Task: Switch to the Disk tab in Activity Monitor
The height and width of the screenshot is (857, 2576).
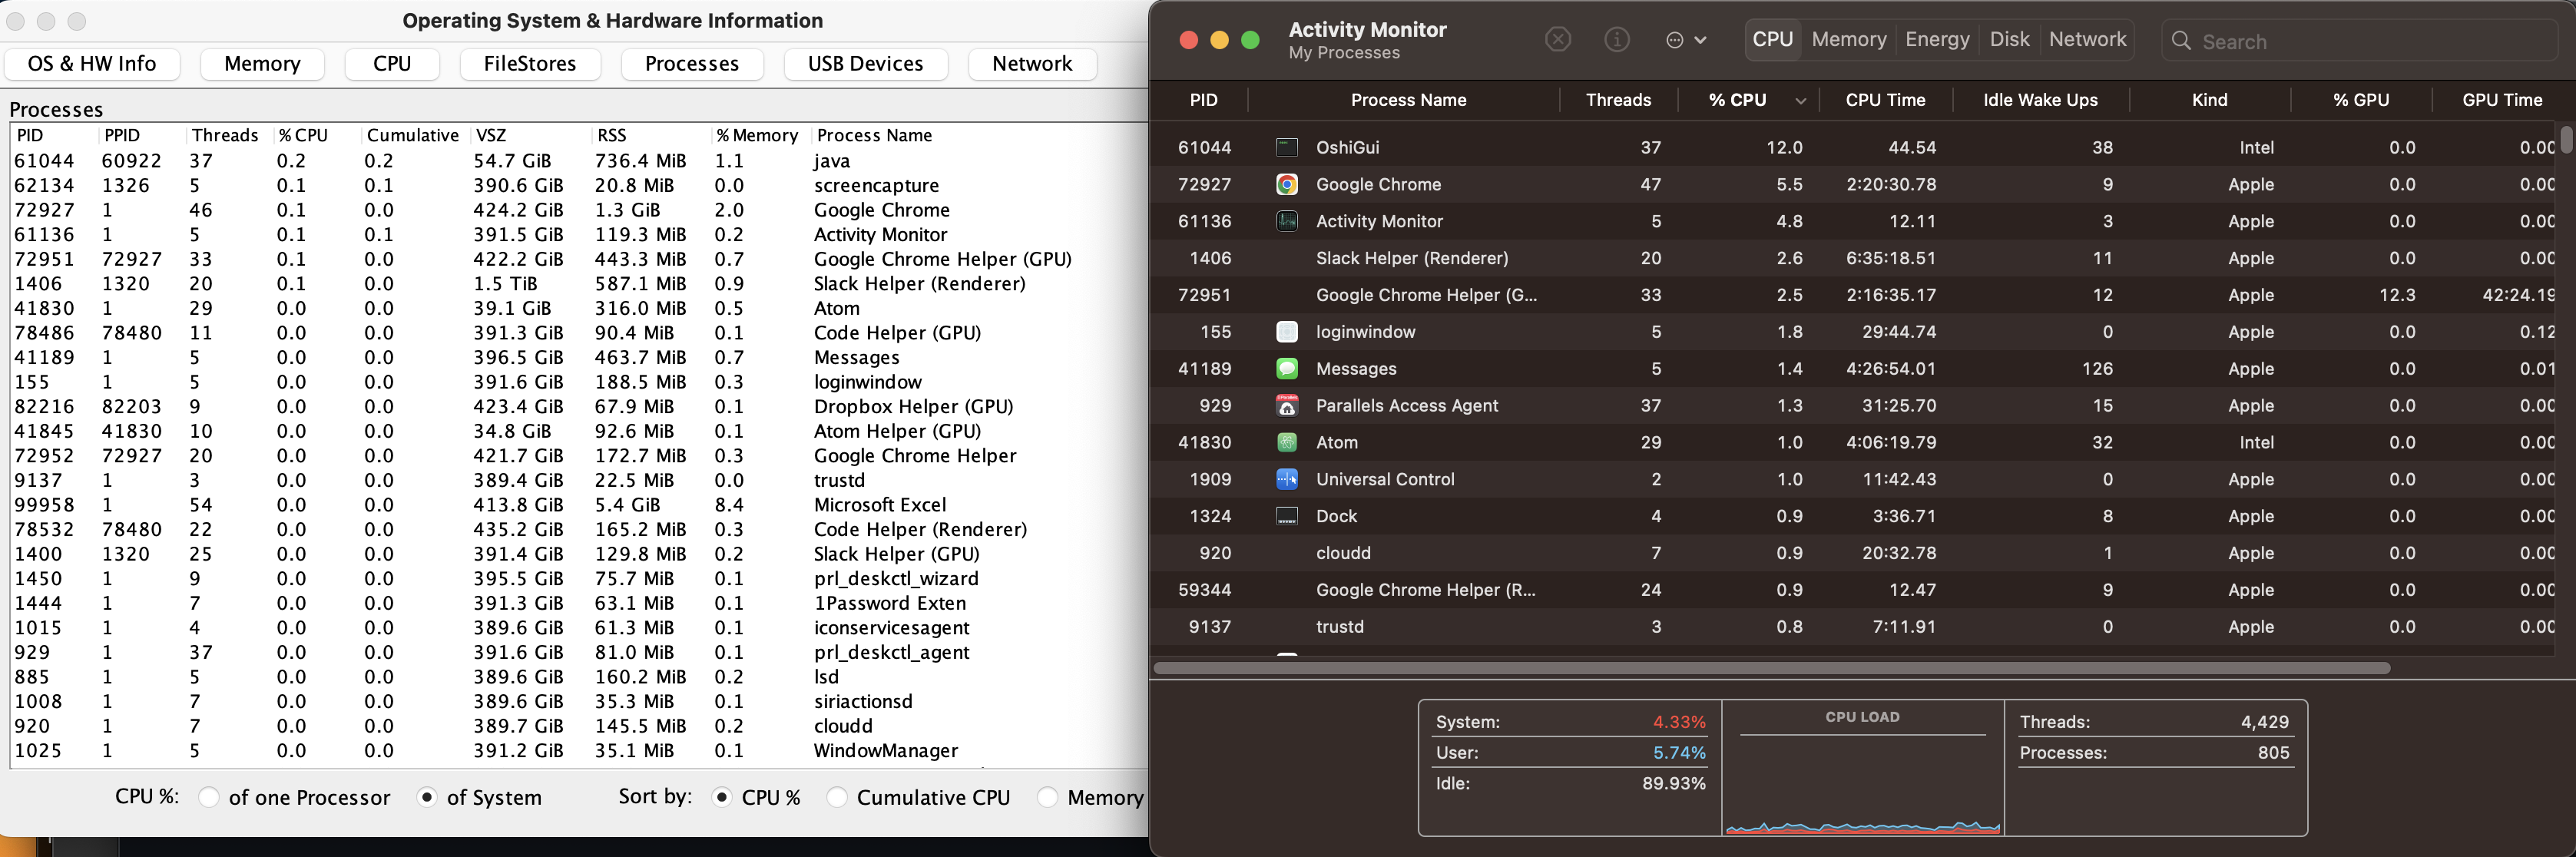Action: pos(2010,39)
